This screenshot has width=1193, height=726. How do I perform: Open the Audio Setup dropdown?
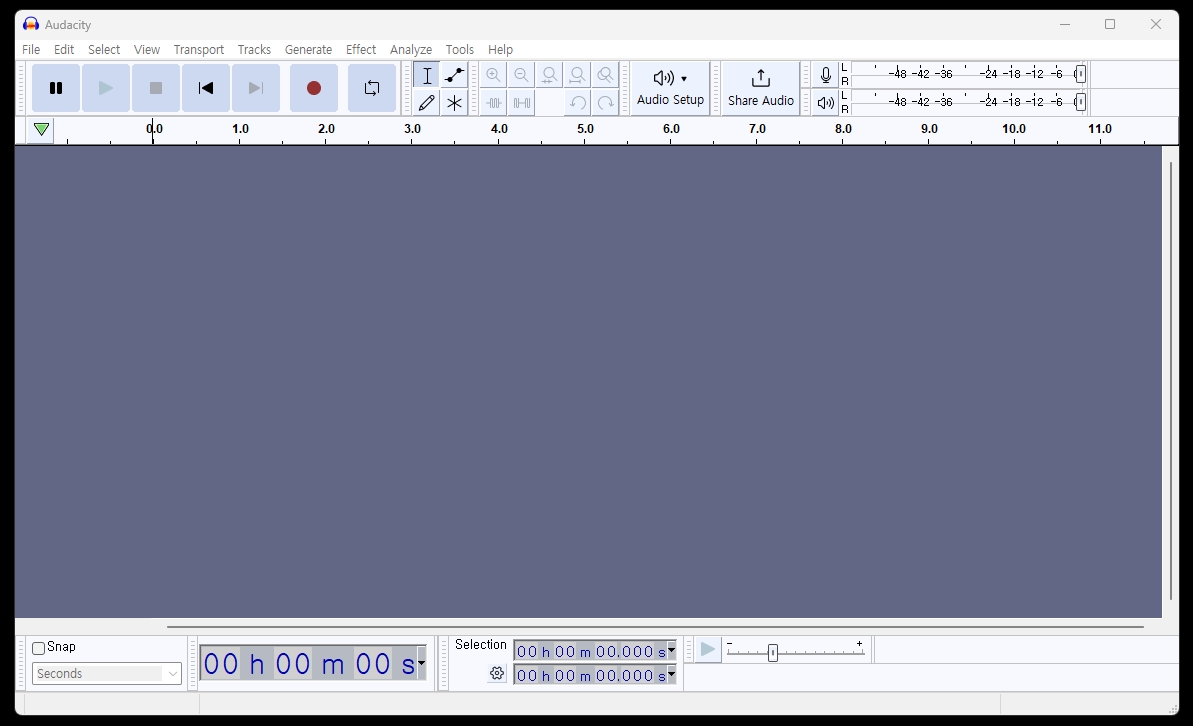(x=670, y=88)
